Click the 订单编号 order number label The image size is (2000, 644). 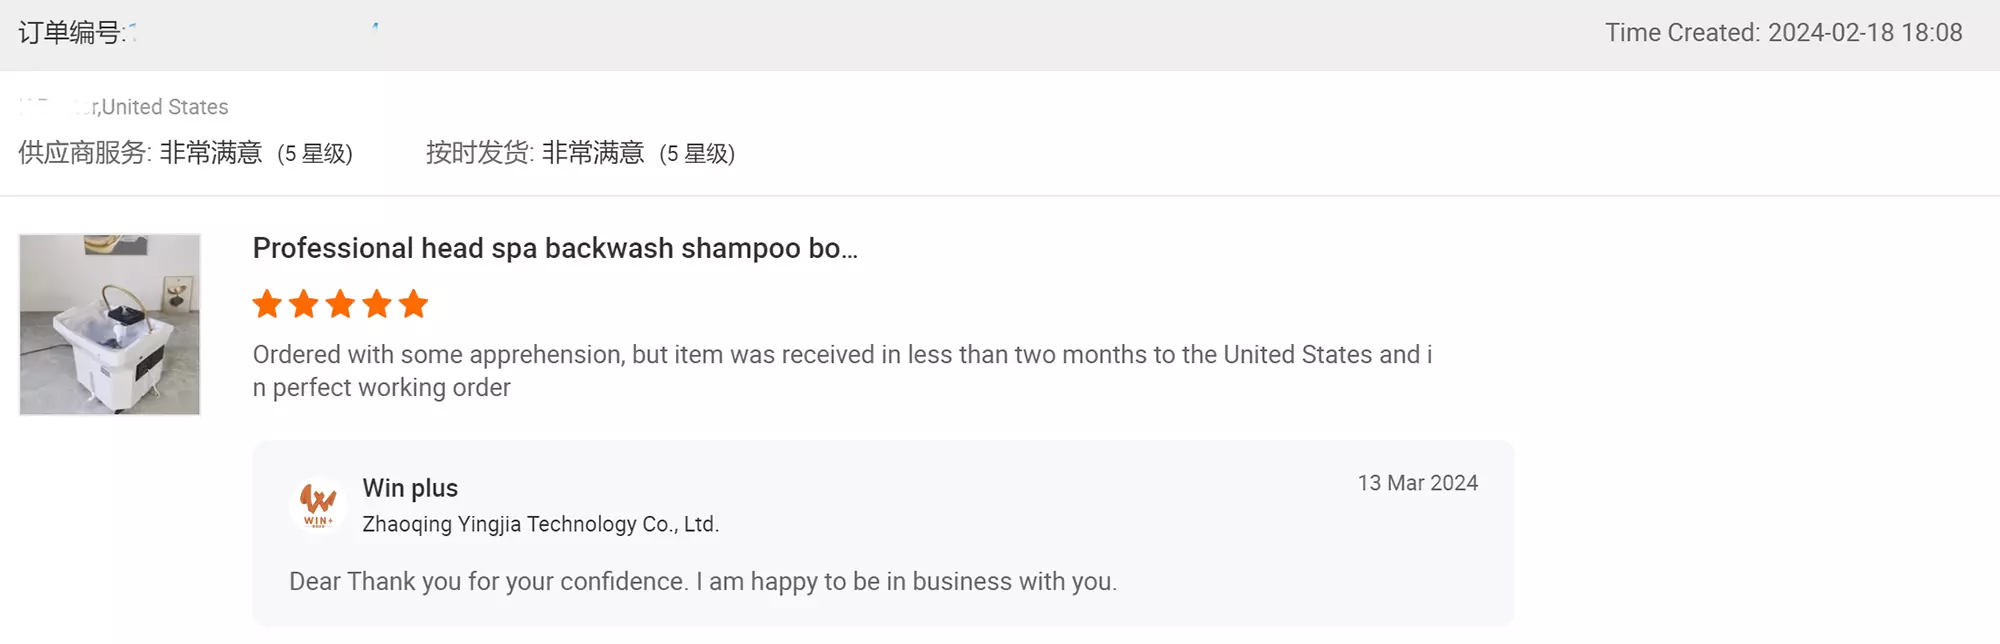(x=72, y=33)
